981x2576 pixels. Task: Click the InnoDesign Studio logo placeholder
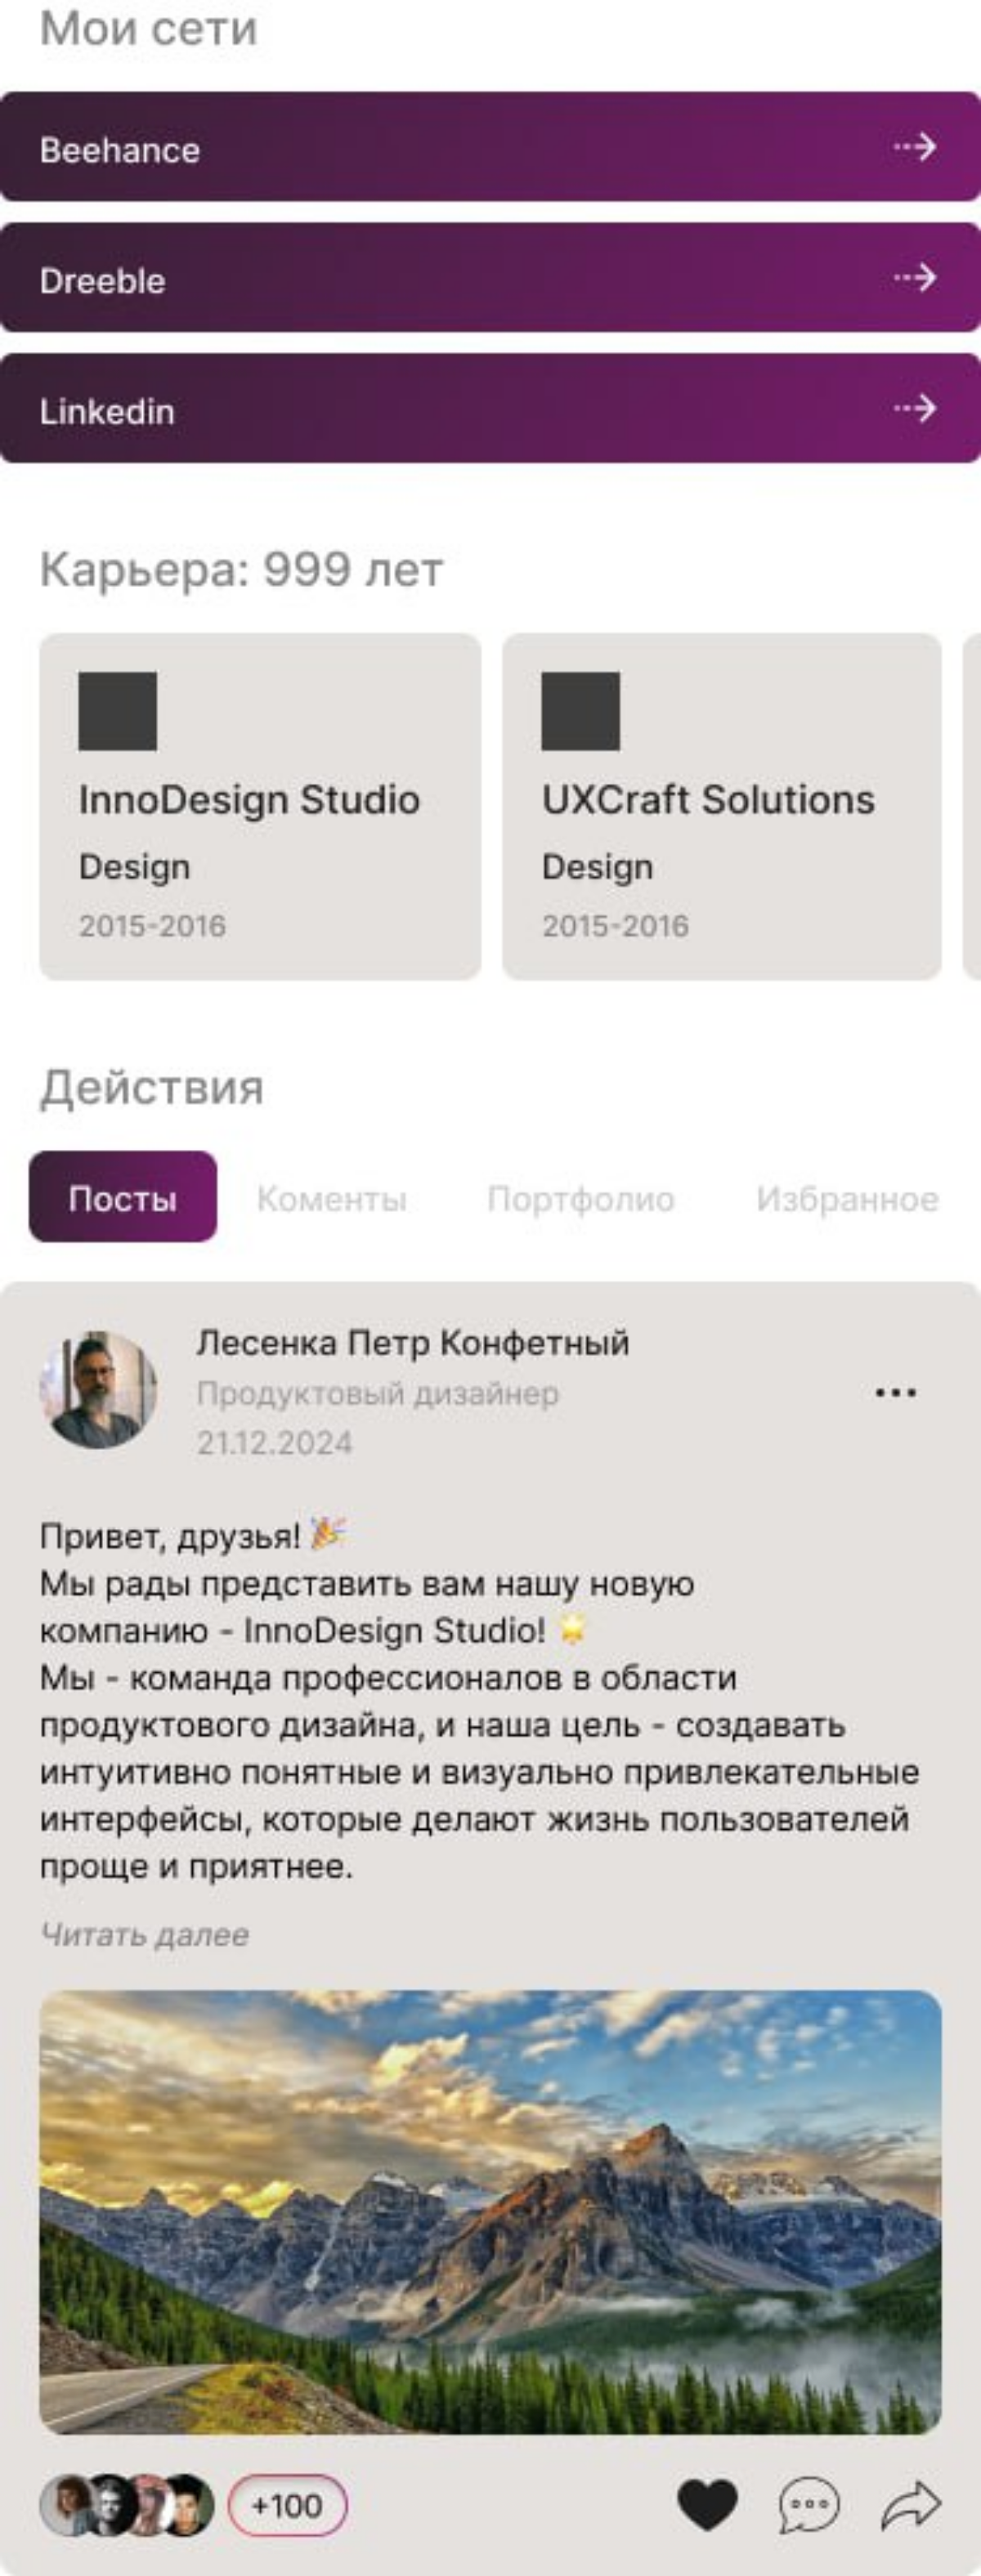(119, 712)
